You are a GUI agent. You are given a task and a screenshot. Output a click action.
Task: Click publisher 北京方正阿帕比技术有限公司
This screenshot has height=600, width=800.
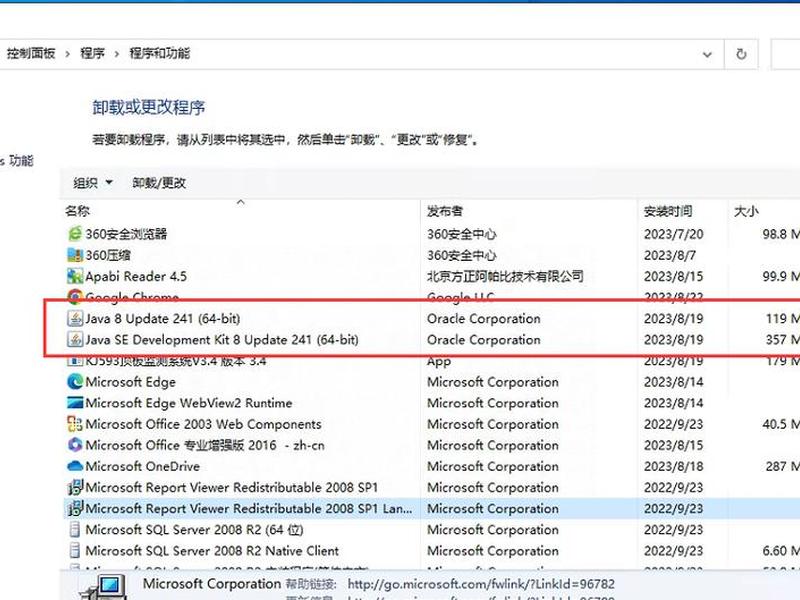tap(505, 276)
